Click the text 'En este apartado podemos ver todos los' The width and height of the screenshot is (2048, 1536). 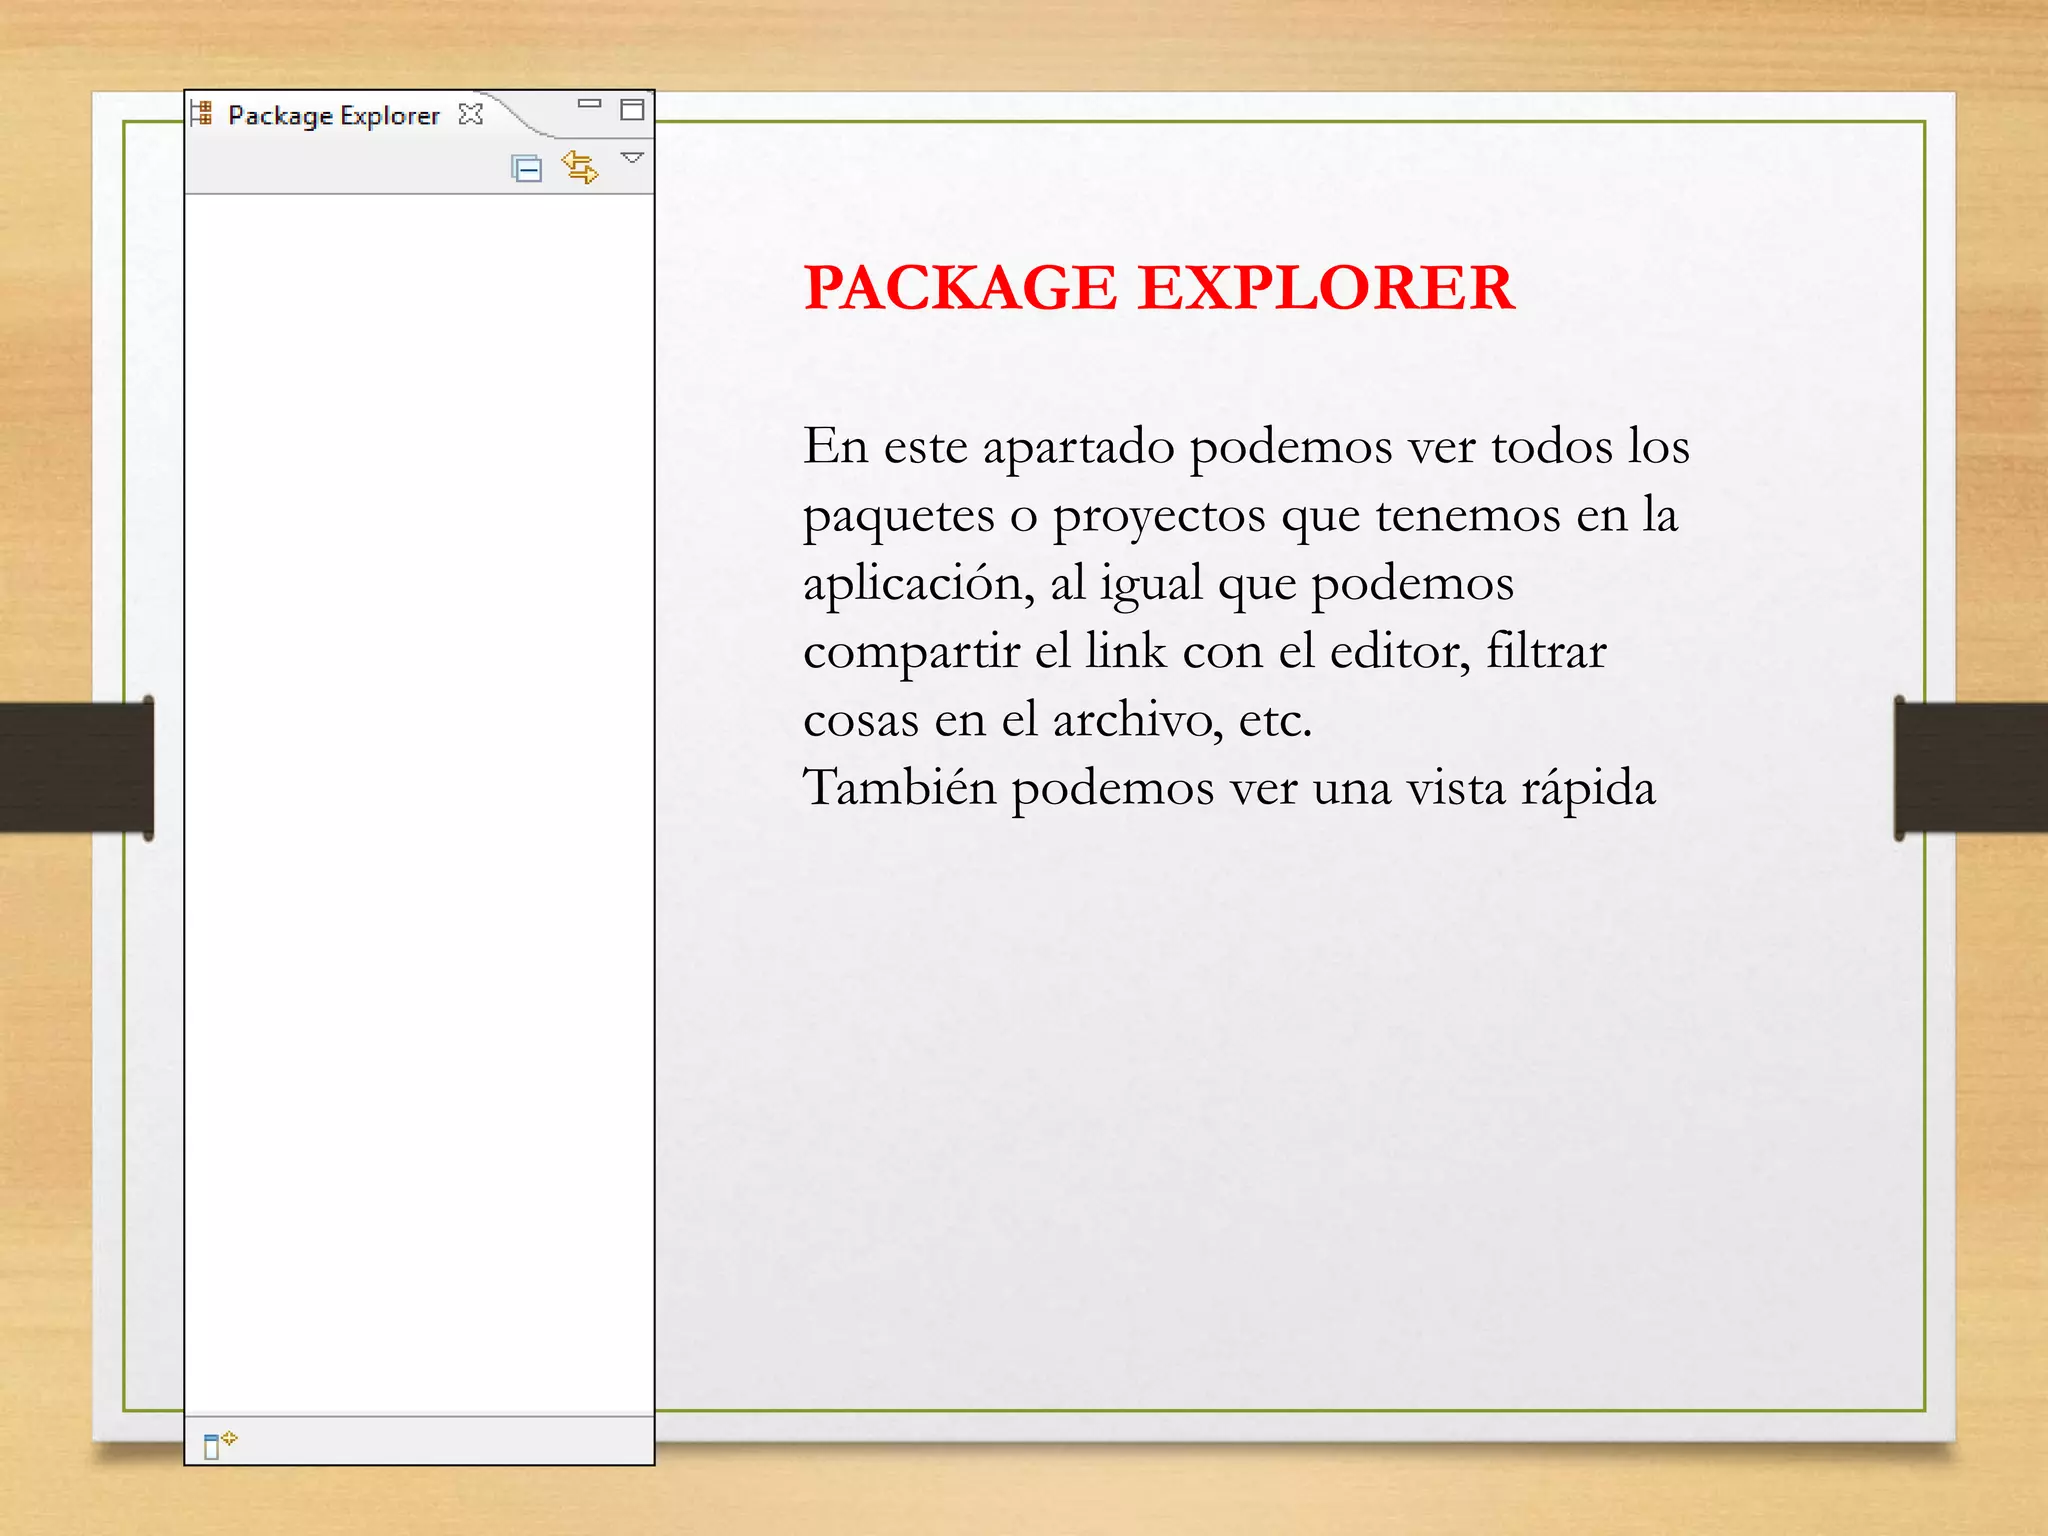[x=1246, y=446]
